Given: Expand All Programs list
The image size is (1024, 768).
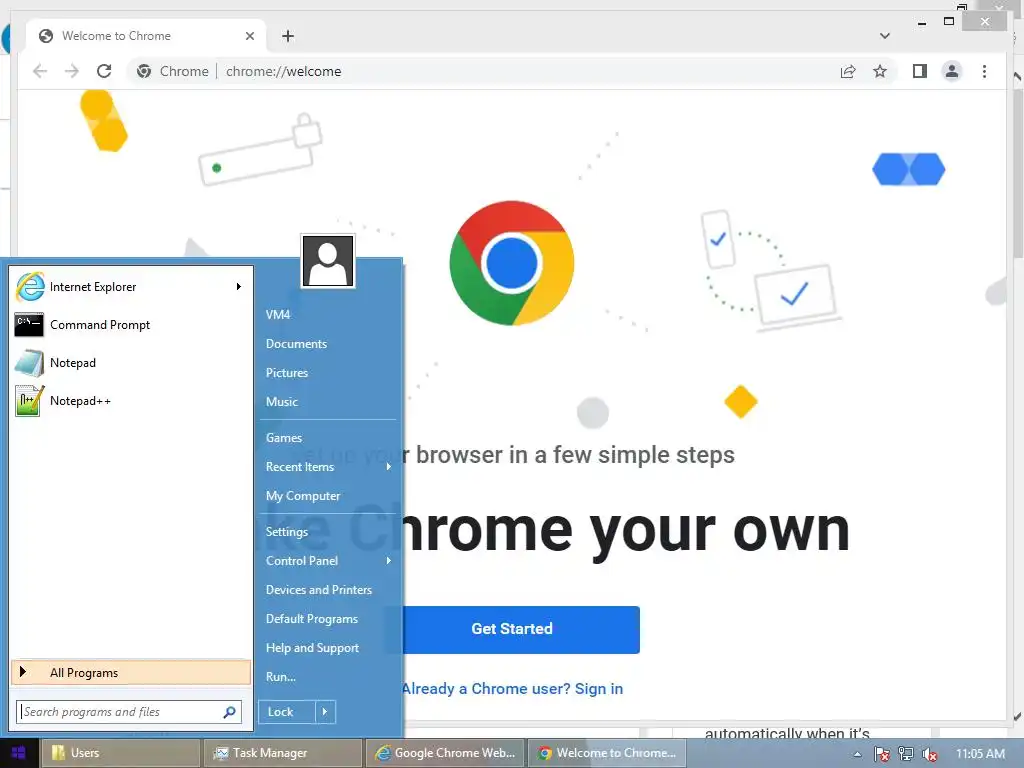Looking at the screenshot, I should 131,673.
